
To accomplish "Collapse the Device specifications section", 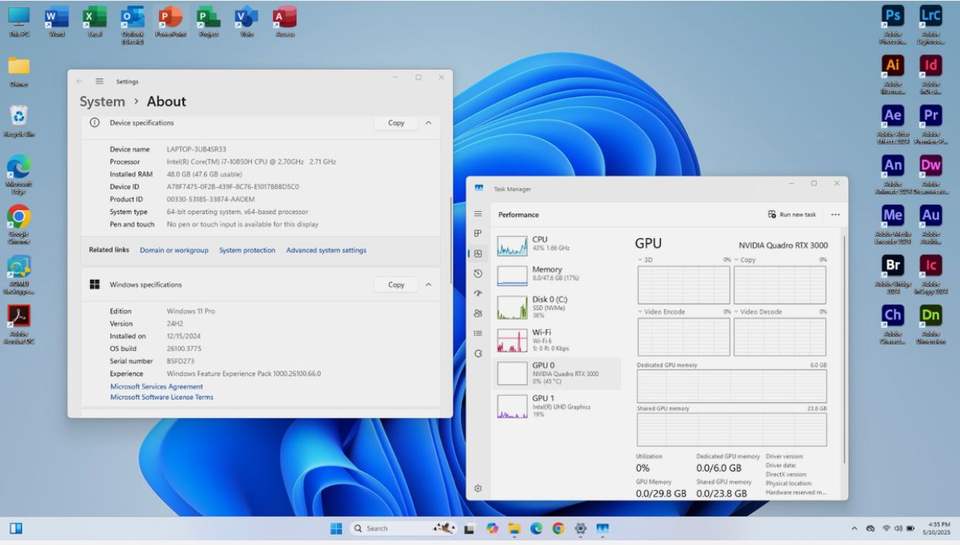I will (428, 123).
